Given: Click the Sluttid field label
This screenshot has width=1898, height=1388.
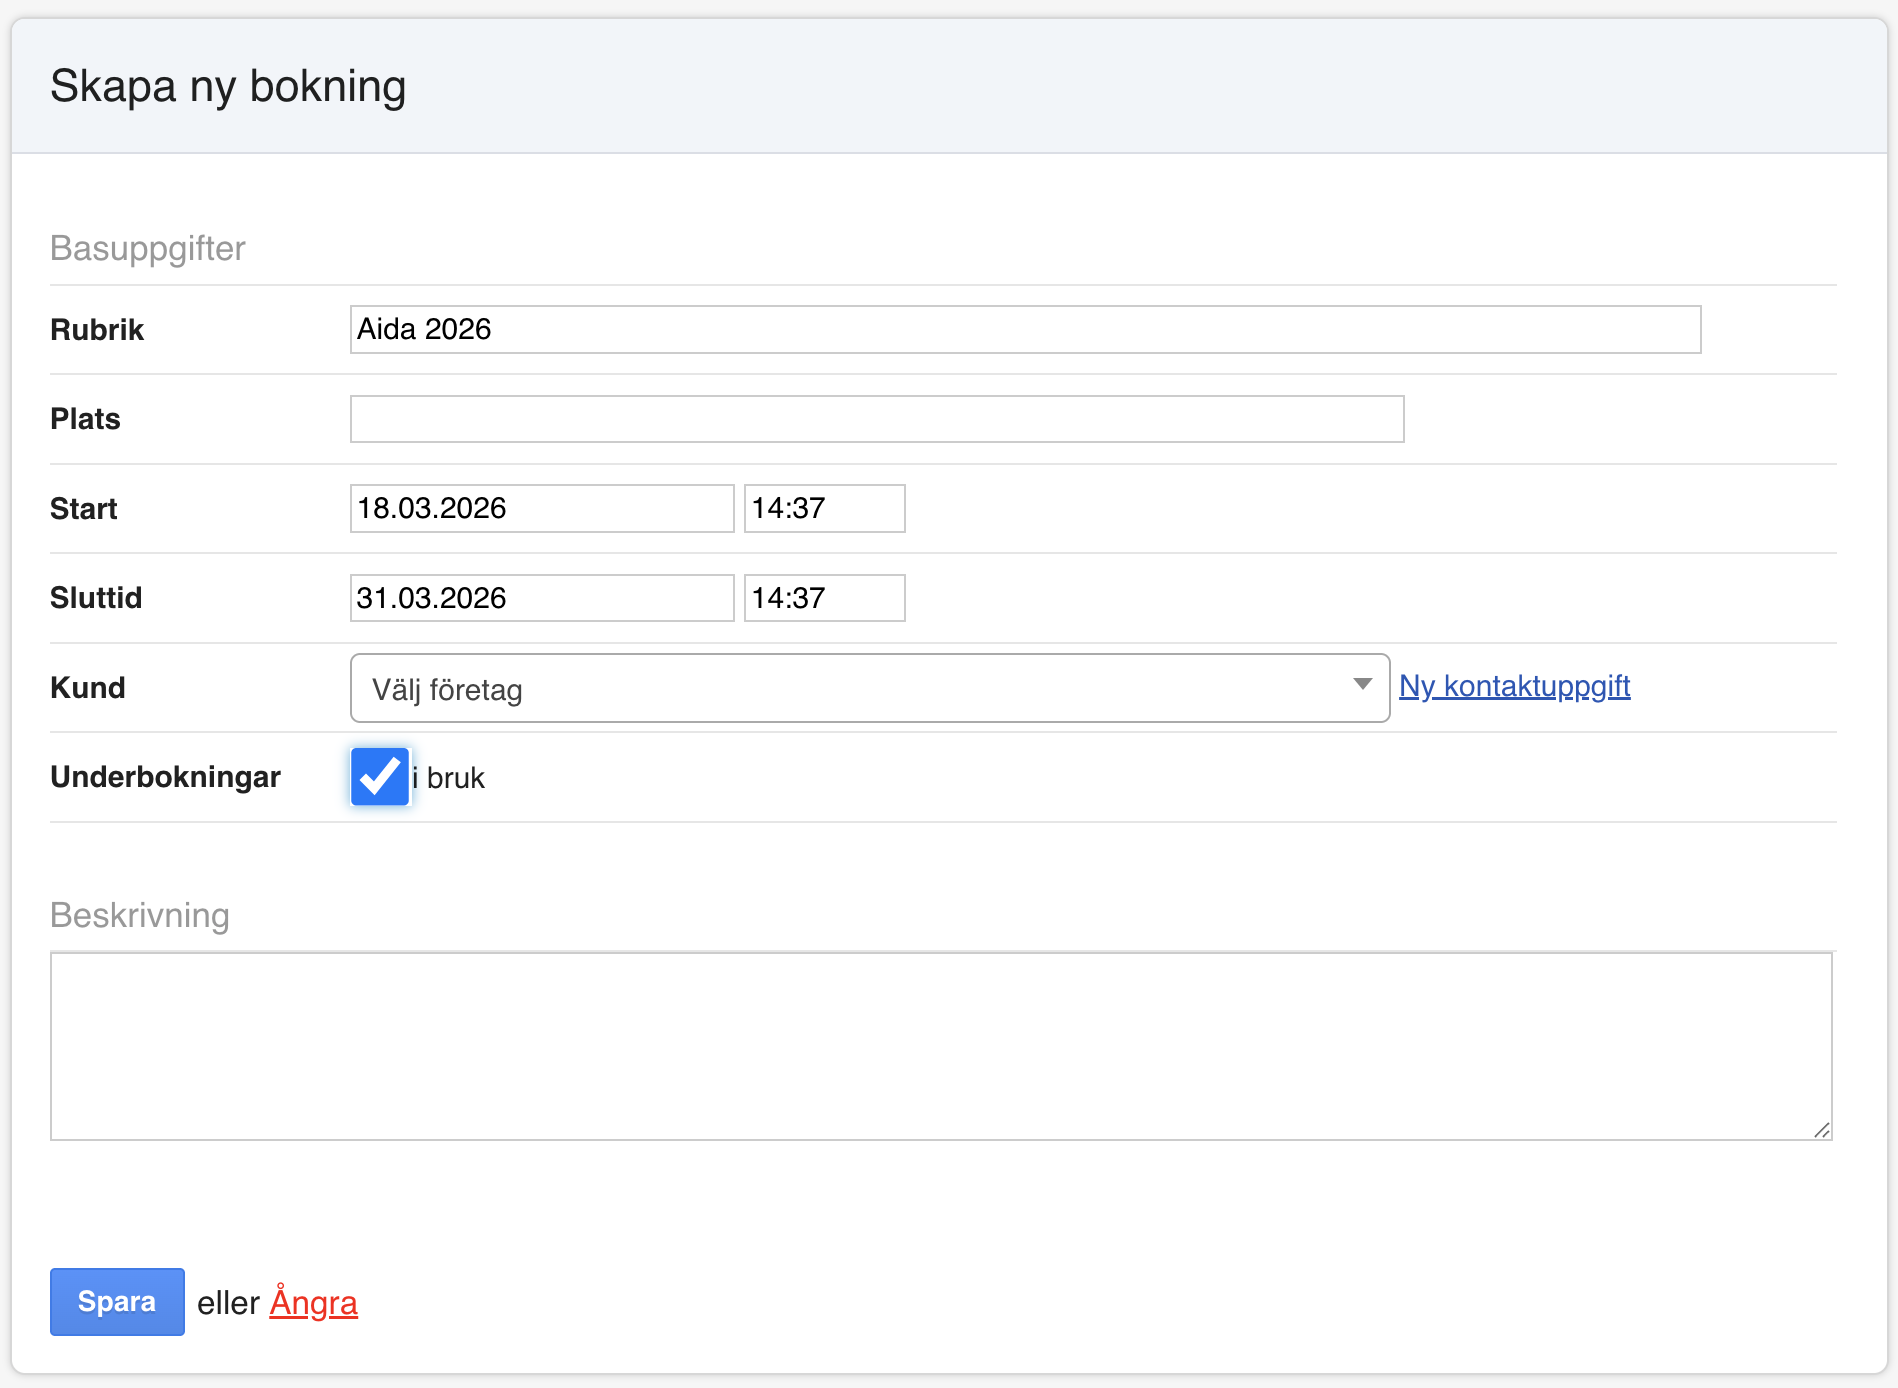Looking at the screenshot, I should pos(96,598).
